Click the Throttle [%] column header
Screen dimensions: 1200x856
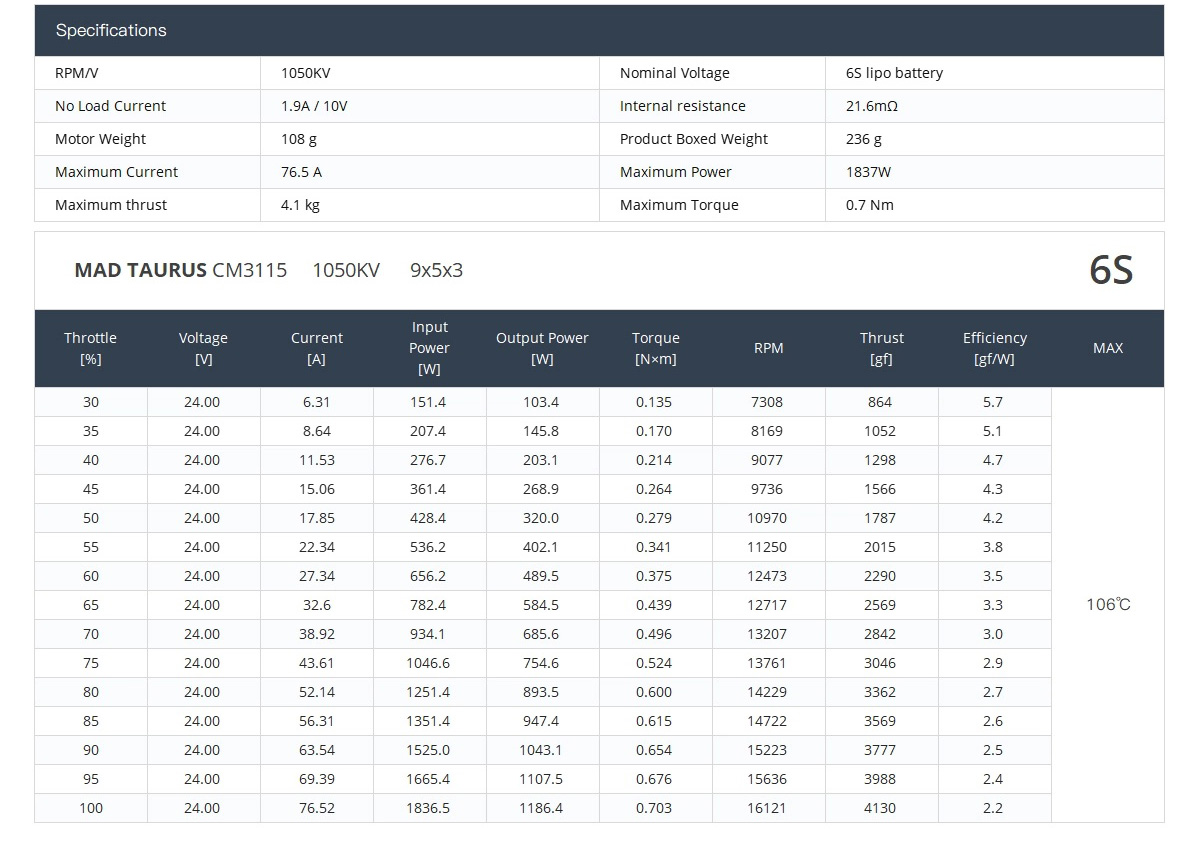click(90, 348)
